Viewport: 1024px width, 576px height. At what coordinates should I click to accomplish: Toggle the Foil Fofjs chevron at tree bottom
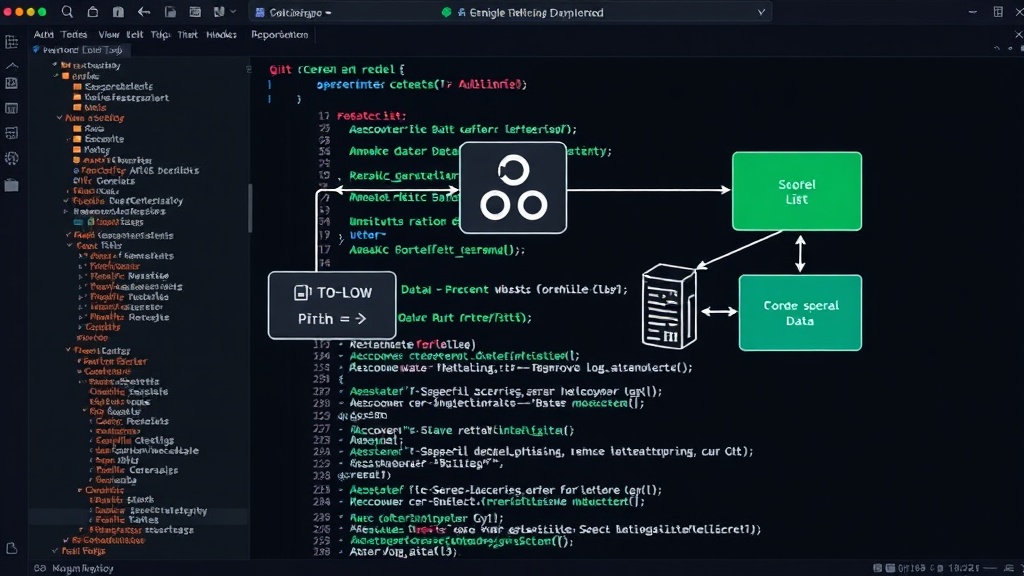(x=55, y=551)
